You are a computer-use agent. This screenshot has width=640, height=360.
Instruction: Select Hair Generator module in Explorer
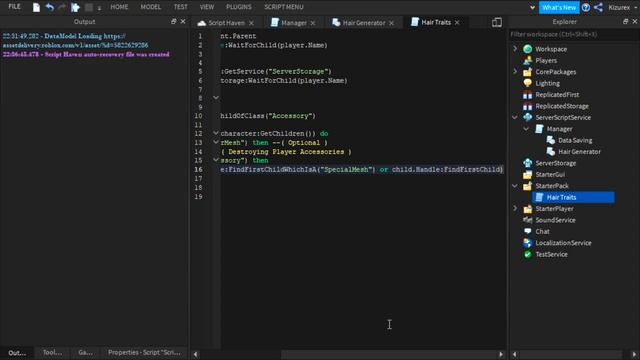[579, 152]
